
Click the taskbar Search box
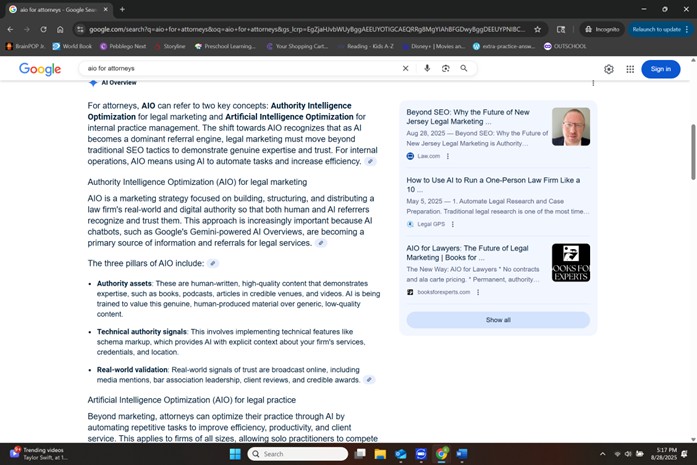point(297,454)
